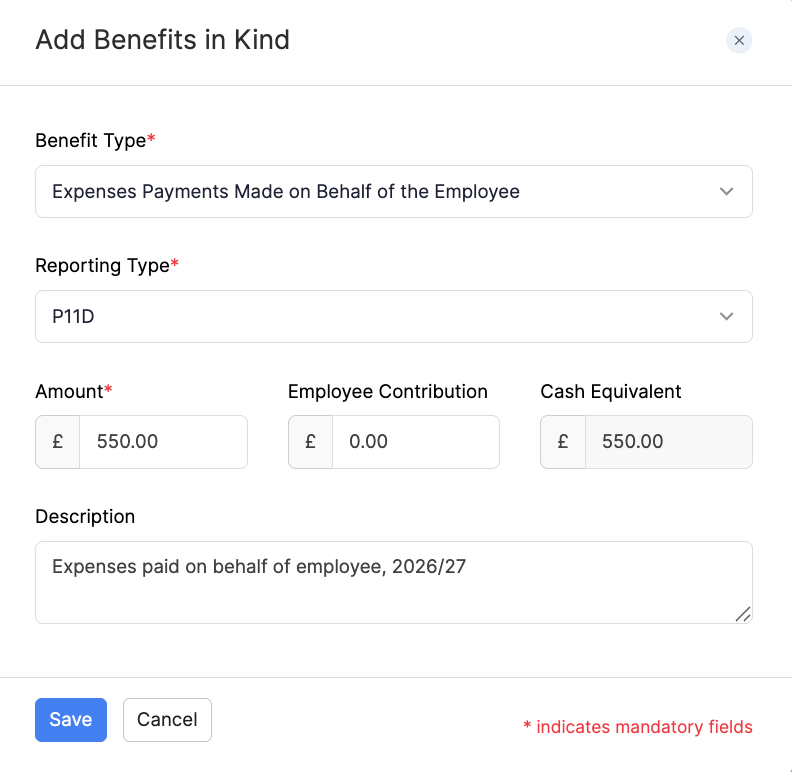792x772 pixels.
Task: Click the Reporting Type chevron arrow
Action: tap(726, 316)
